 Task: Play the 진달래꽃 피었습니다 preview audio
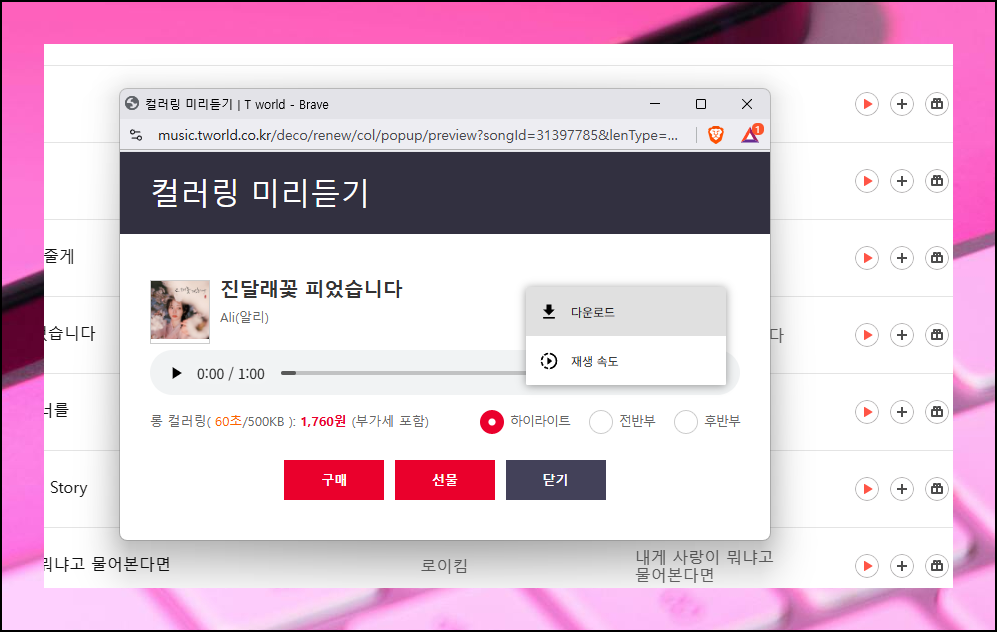176,373
